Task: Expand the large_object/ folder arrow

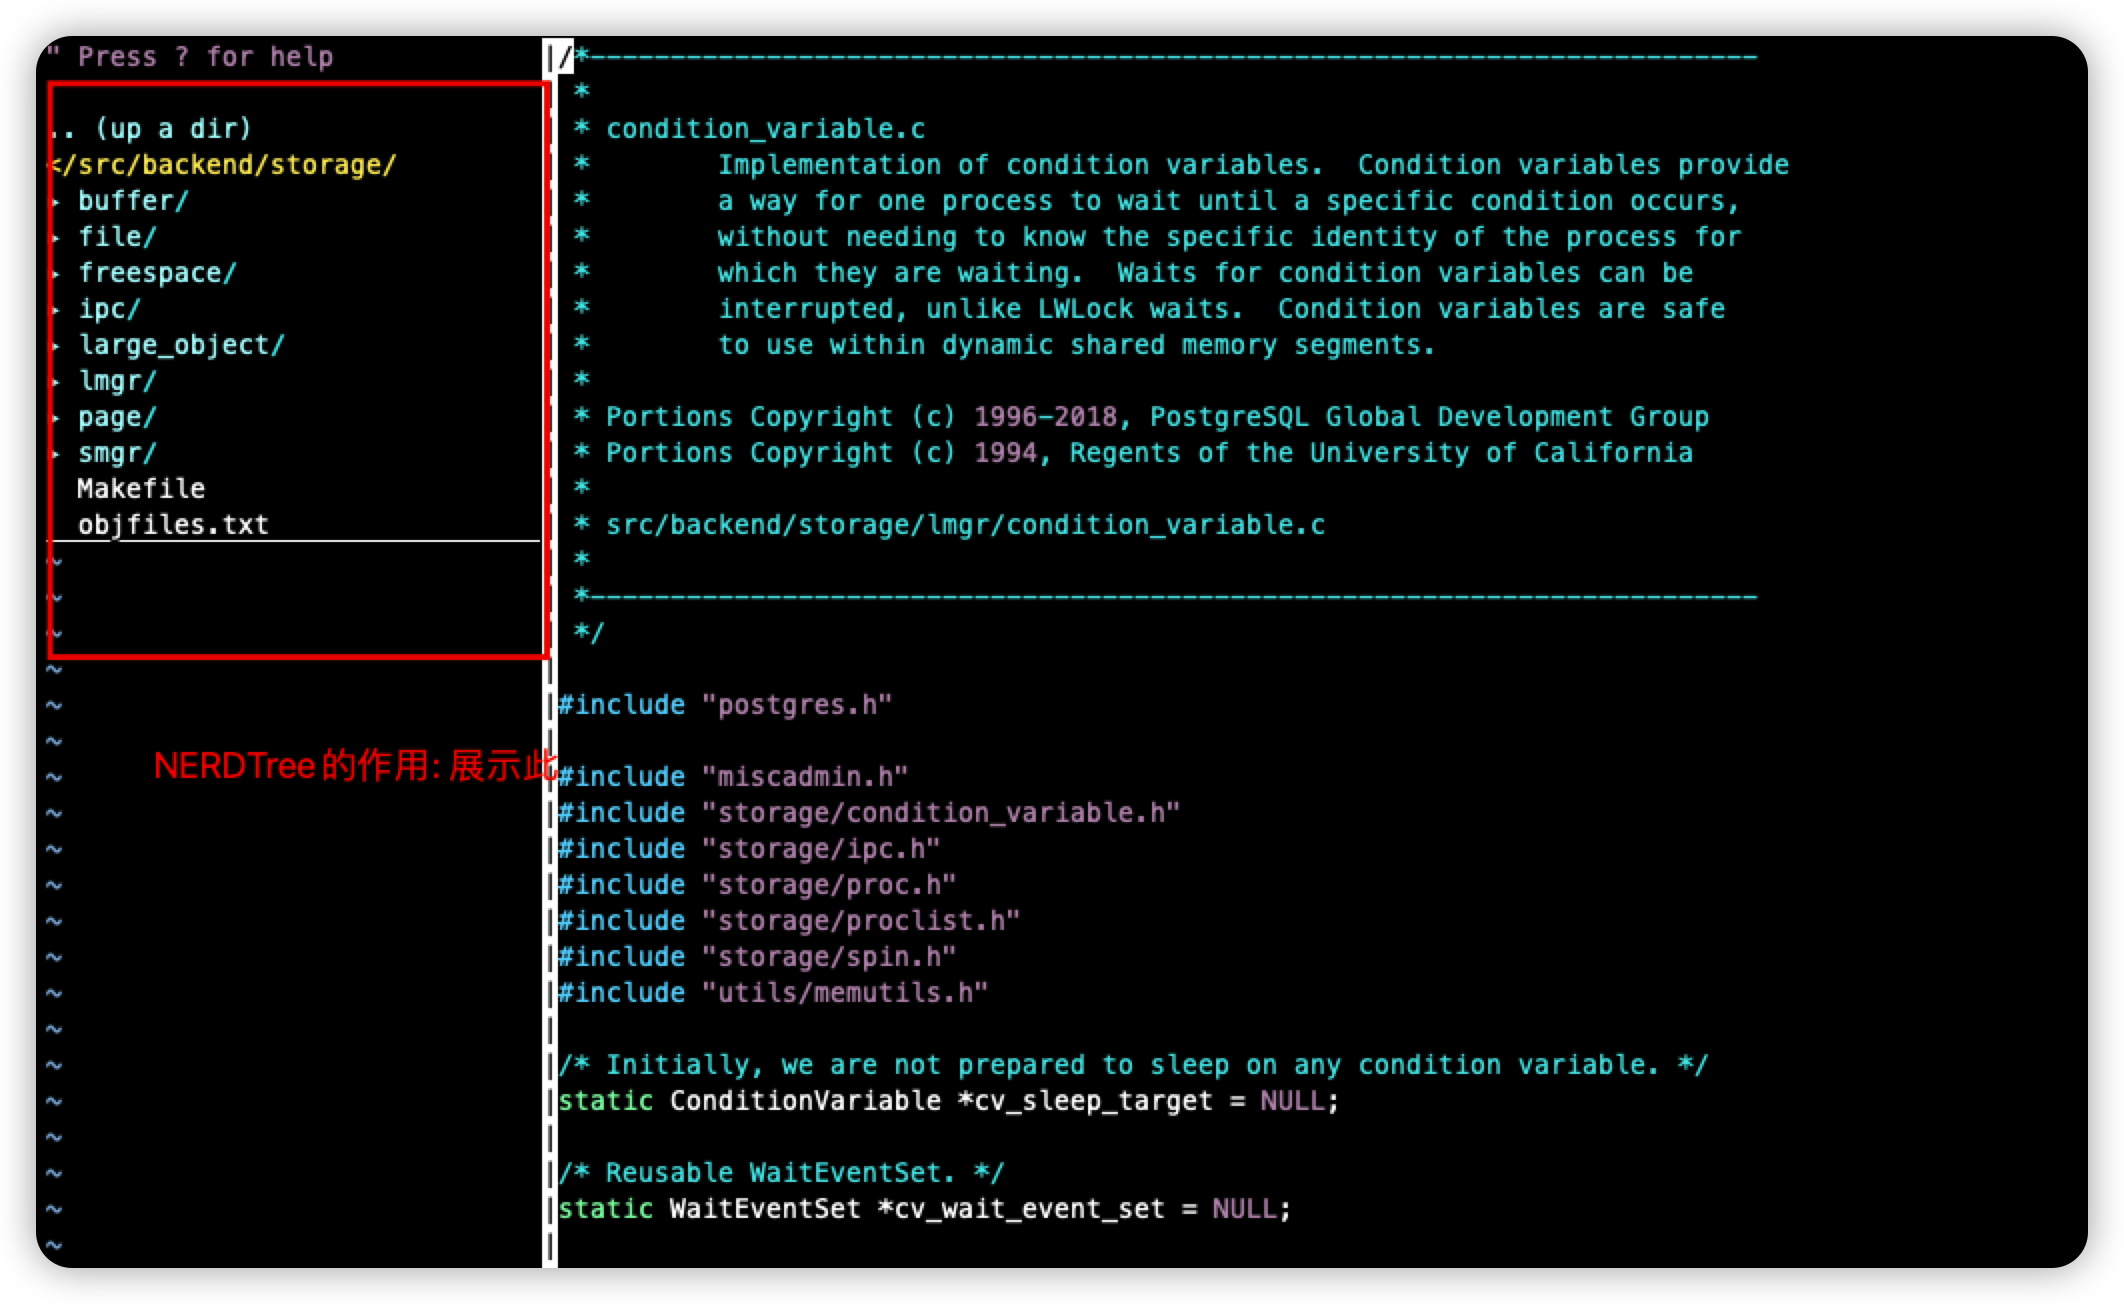Action: pyautogui.click(x=57, y=345)
